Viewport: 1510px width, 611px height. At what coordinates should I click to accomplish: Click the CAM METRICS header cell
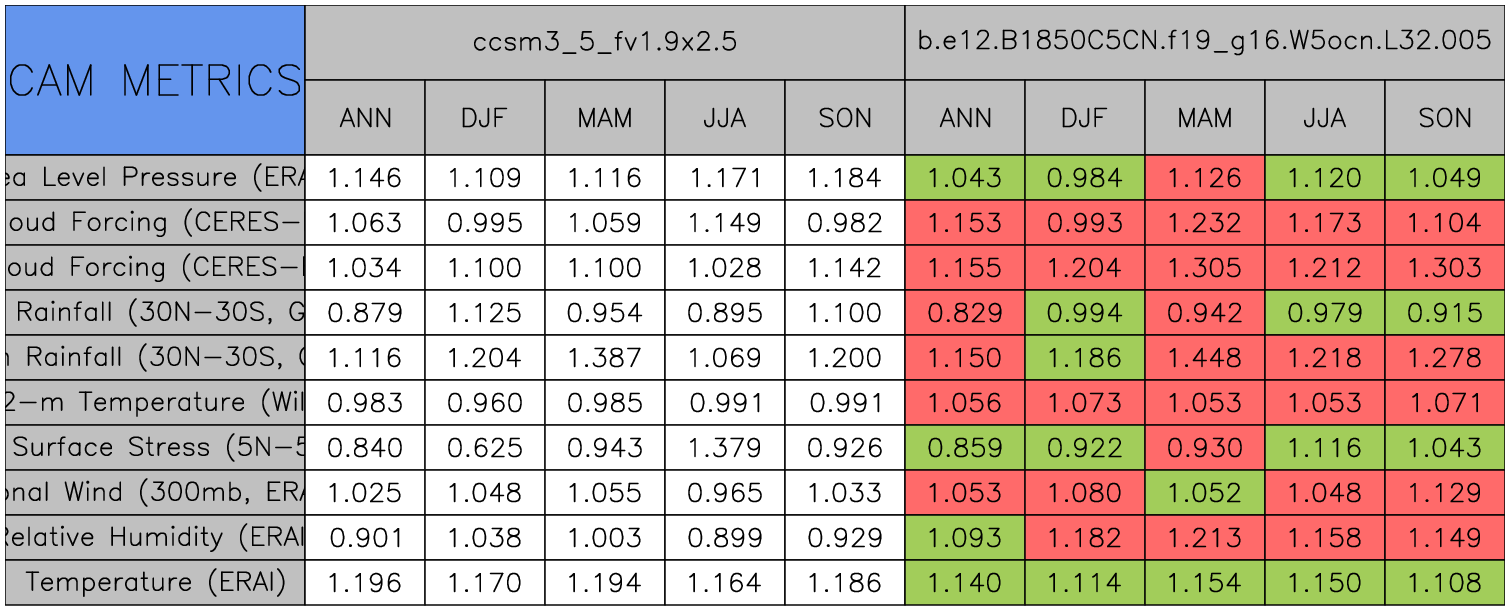(154, 80)
